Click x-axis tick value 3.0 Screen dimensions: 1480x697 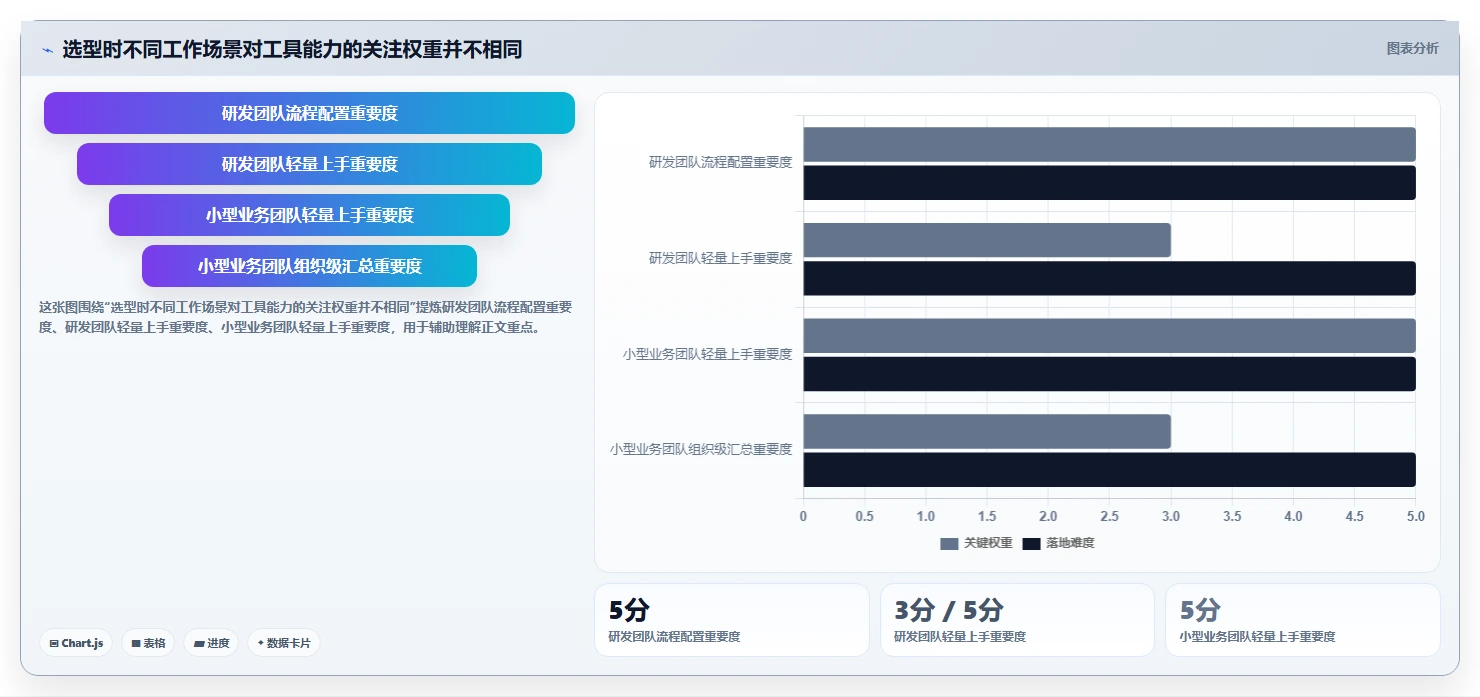click(x=1171, y=516)
